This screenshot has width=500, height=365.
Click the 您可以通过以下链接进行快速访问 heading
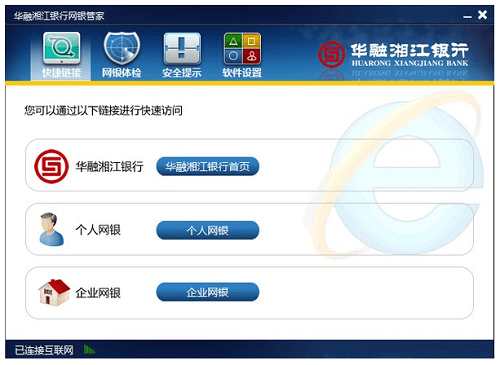tap(103, 110)
